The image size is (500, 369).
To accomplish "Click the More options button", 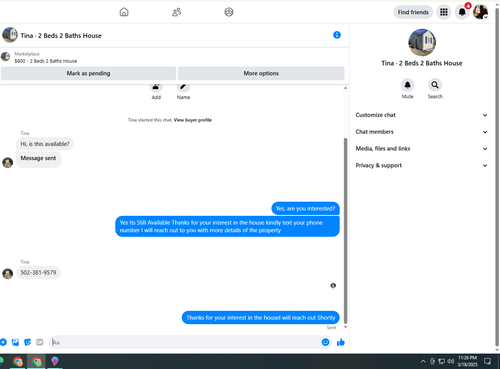I will [x=261, y=73].
